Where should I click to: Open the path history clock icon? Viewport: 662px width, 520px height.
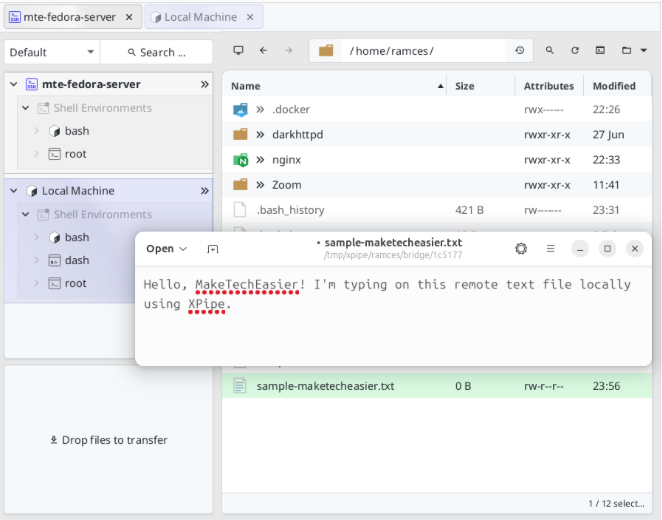point(520,51)
